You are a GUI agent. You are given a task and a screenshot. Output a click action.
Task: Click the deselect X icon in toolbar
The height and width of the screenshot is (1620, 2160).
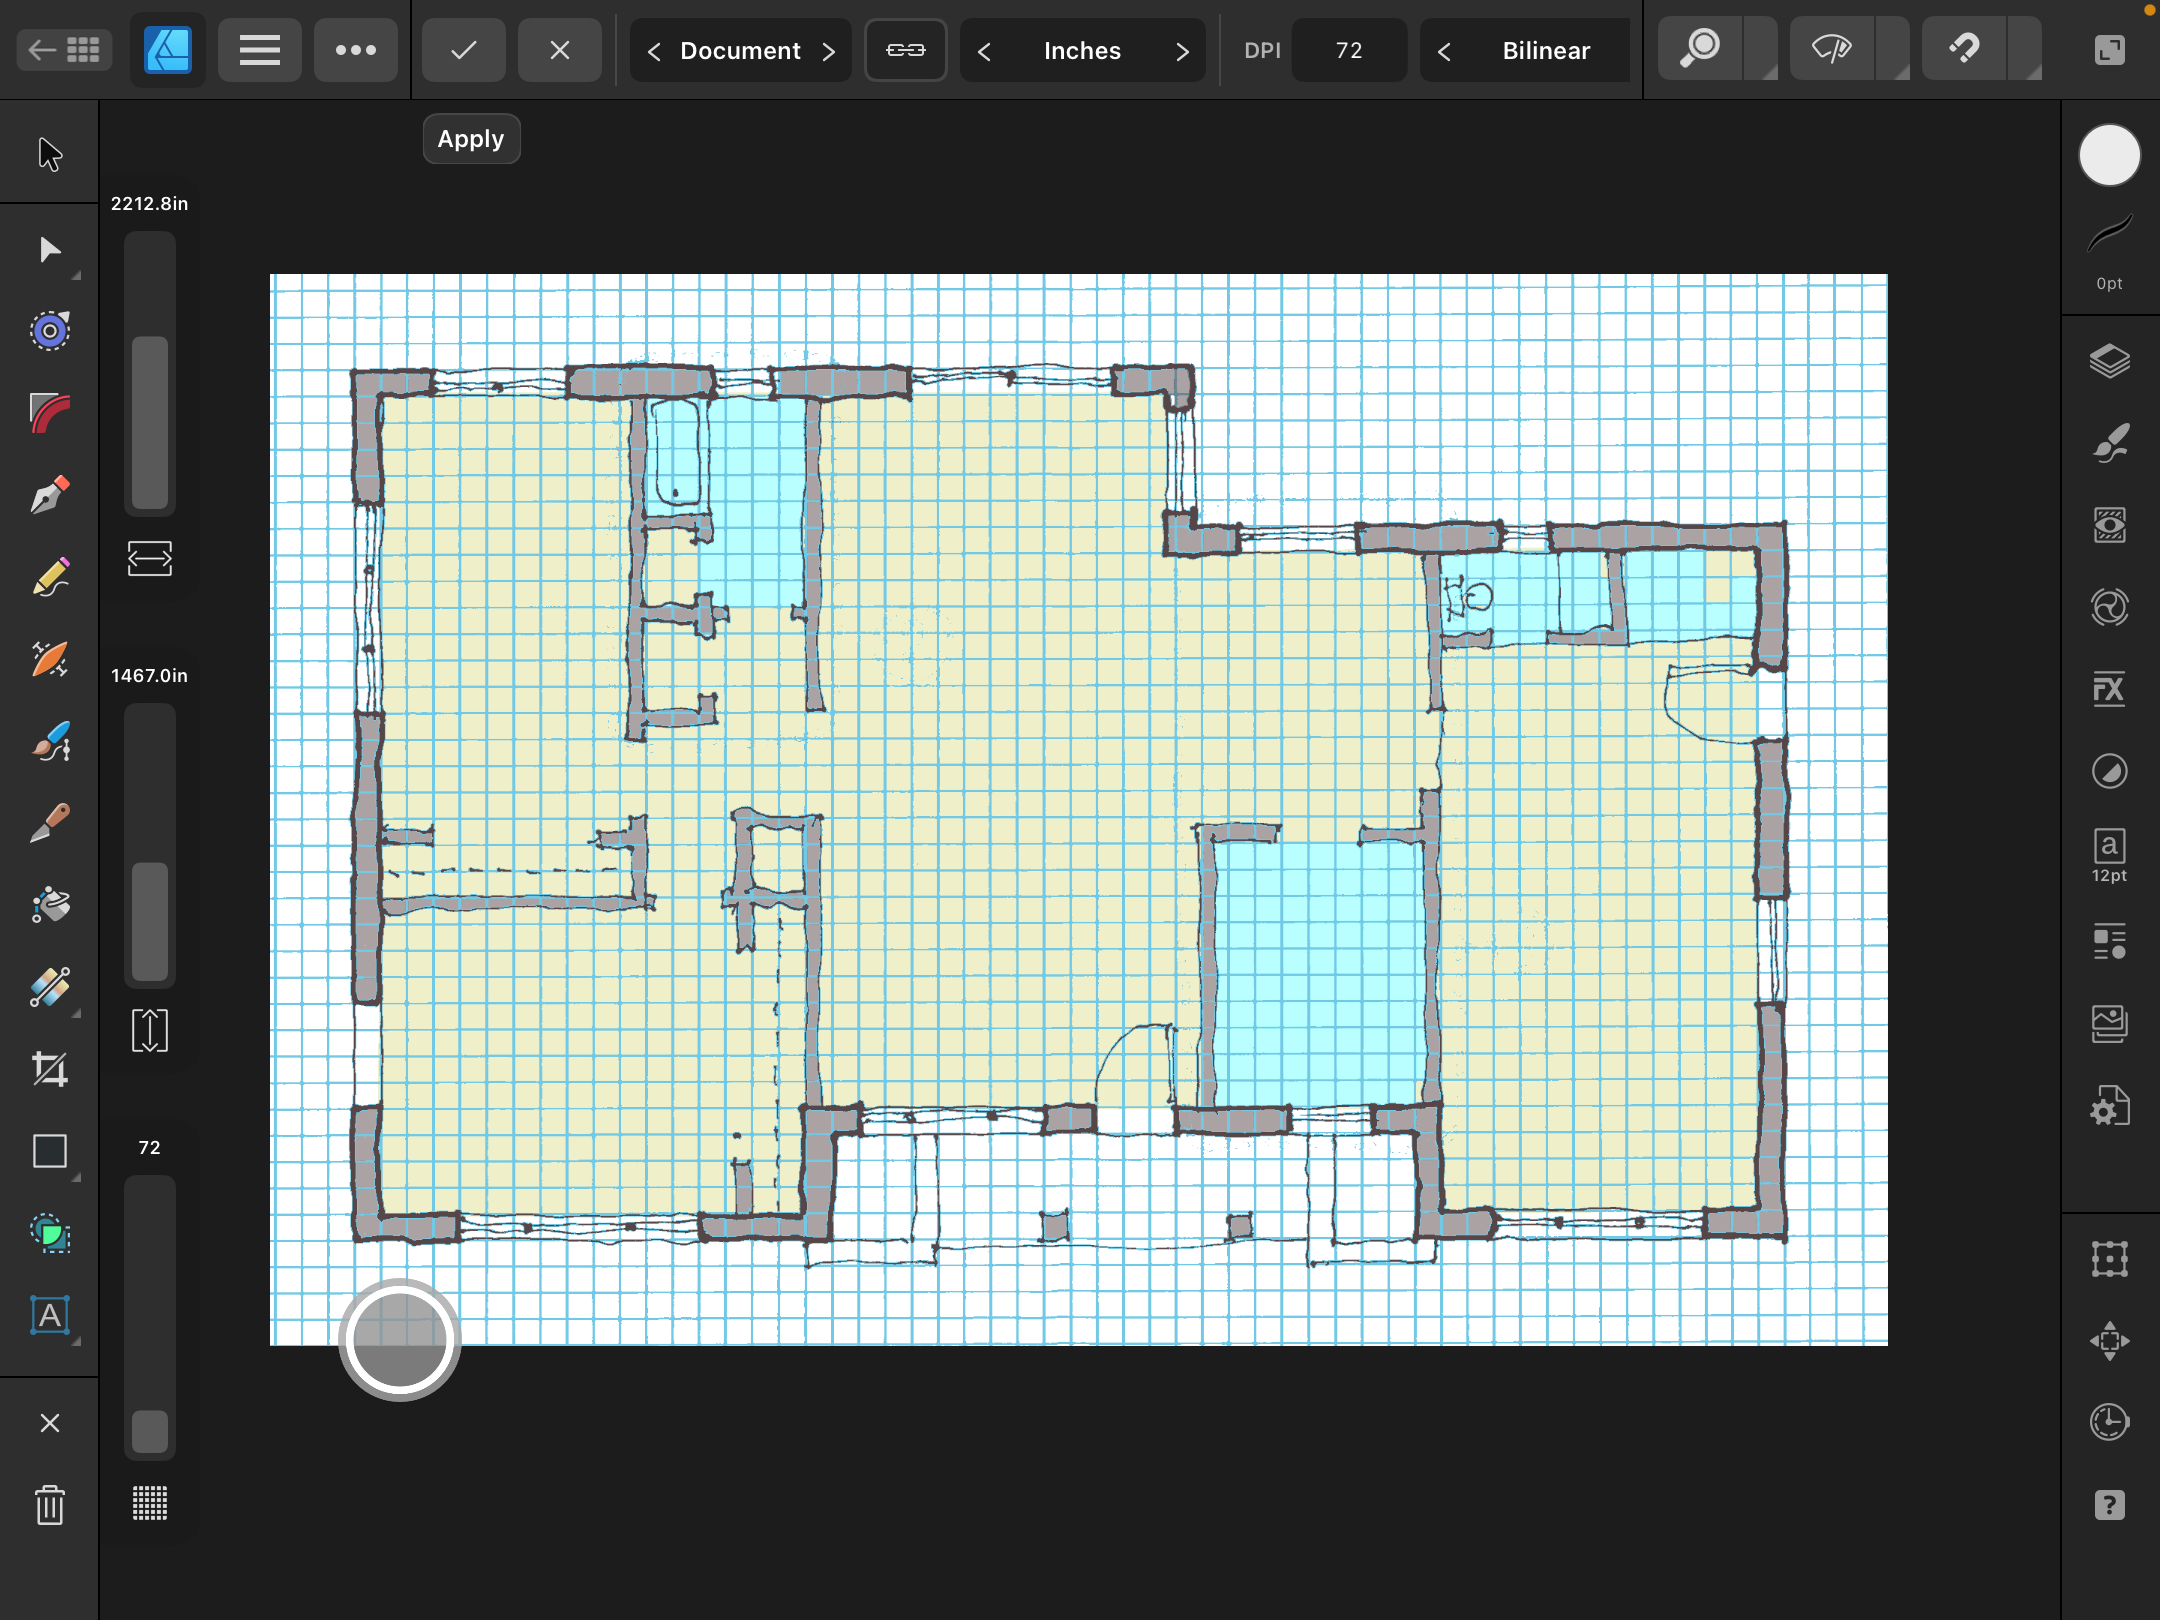tap(50, 1423)
